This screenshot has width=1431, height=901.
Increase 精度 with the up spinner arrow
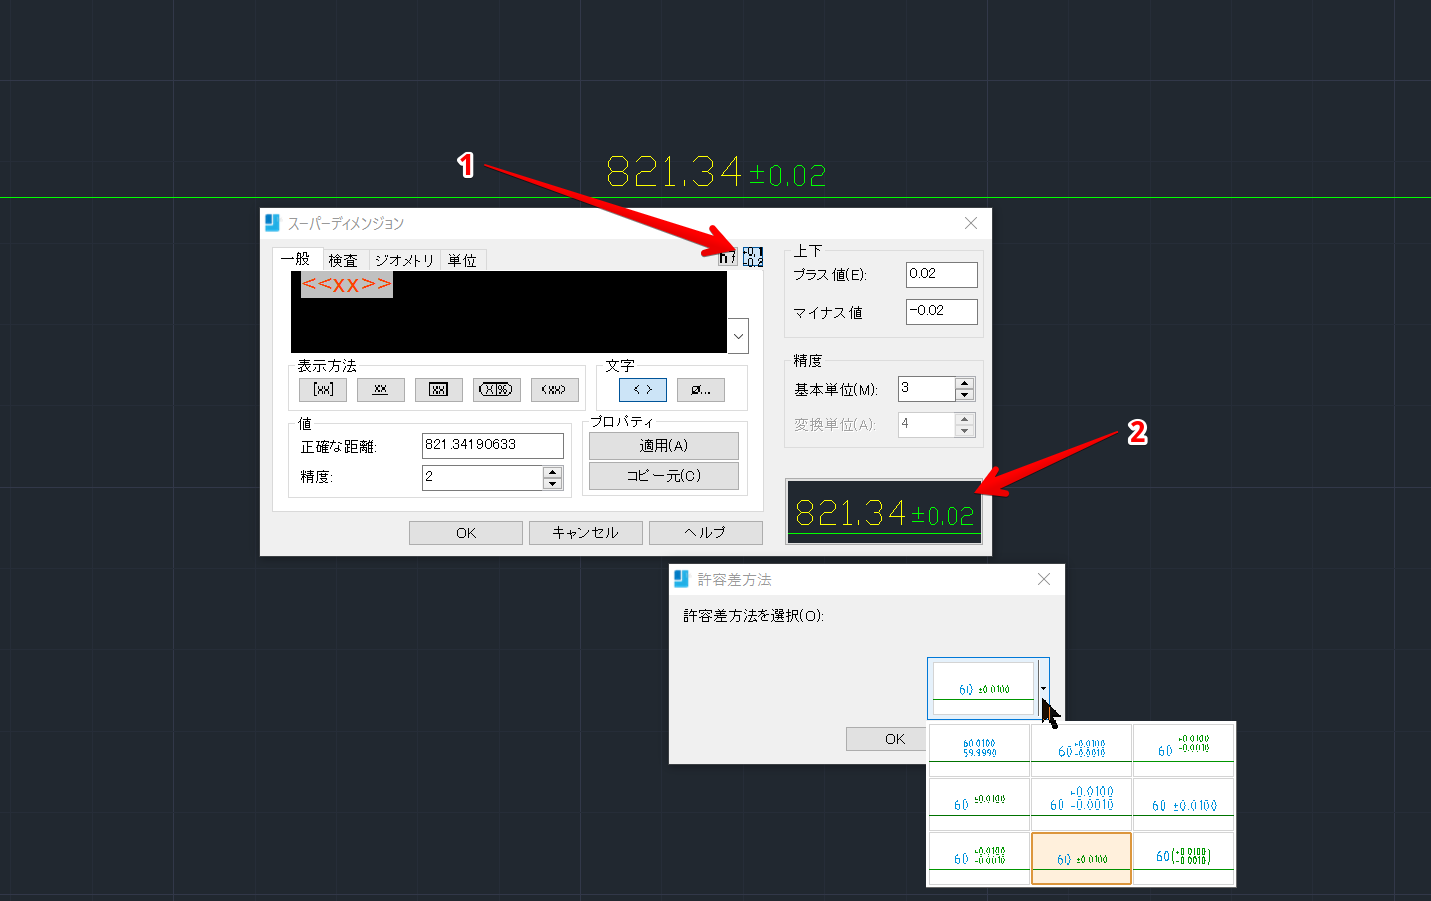553,471
